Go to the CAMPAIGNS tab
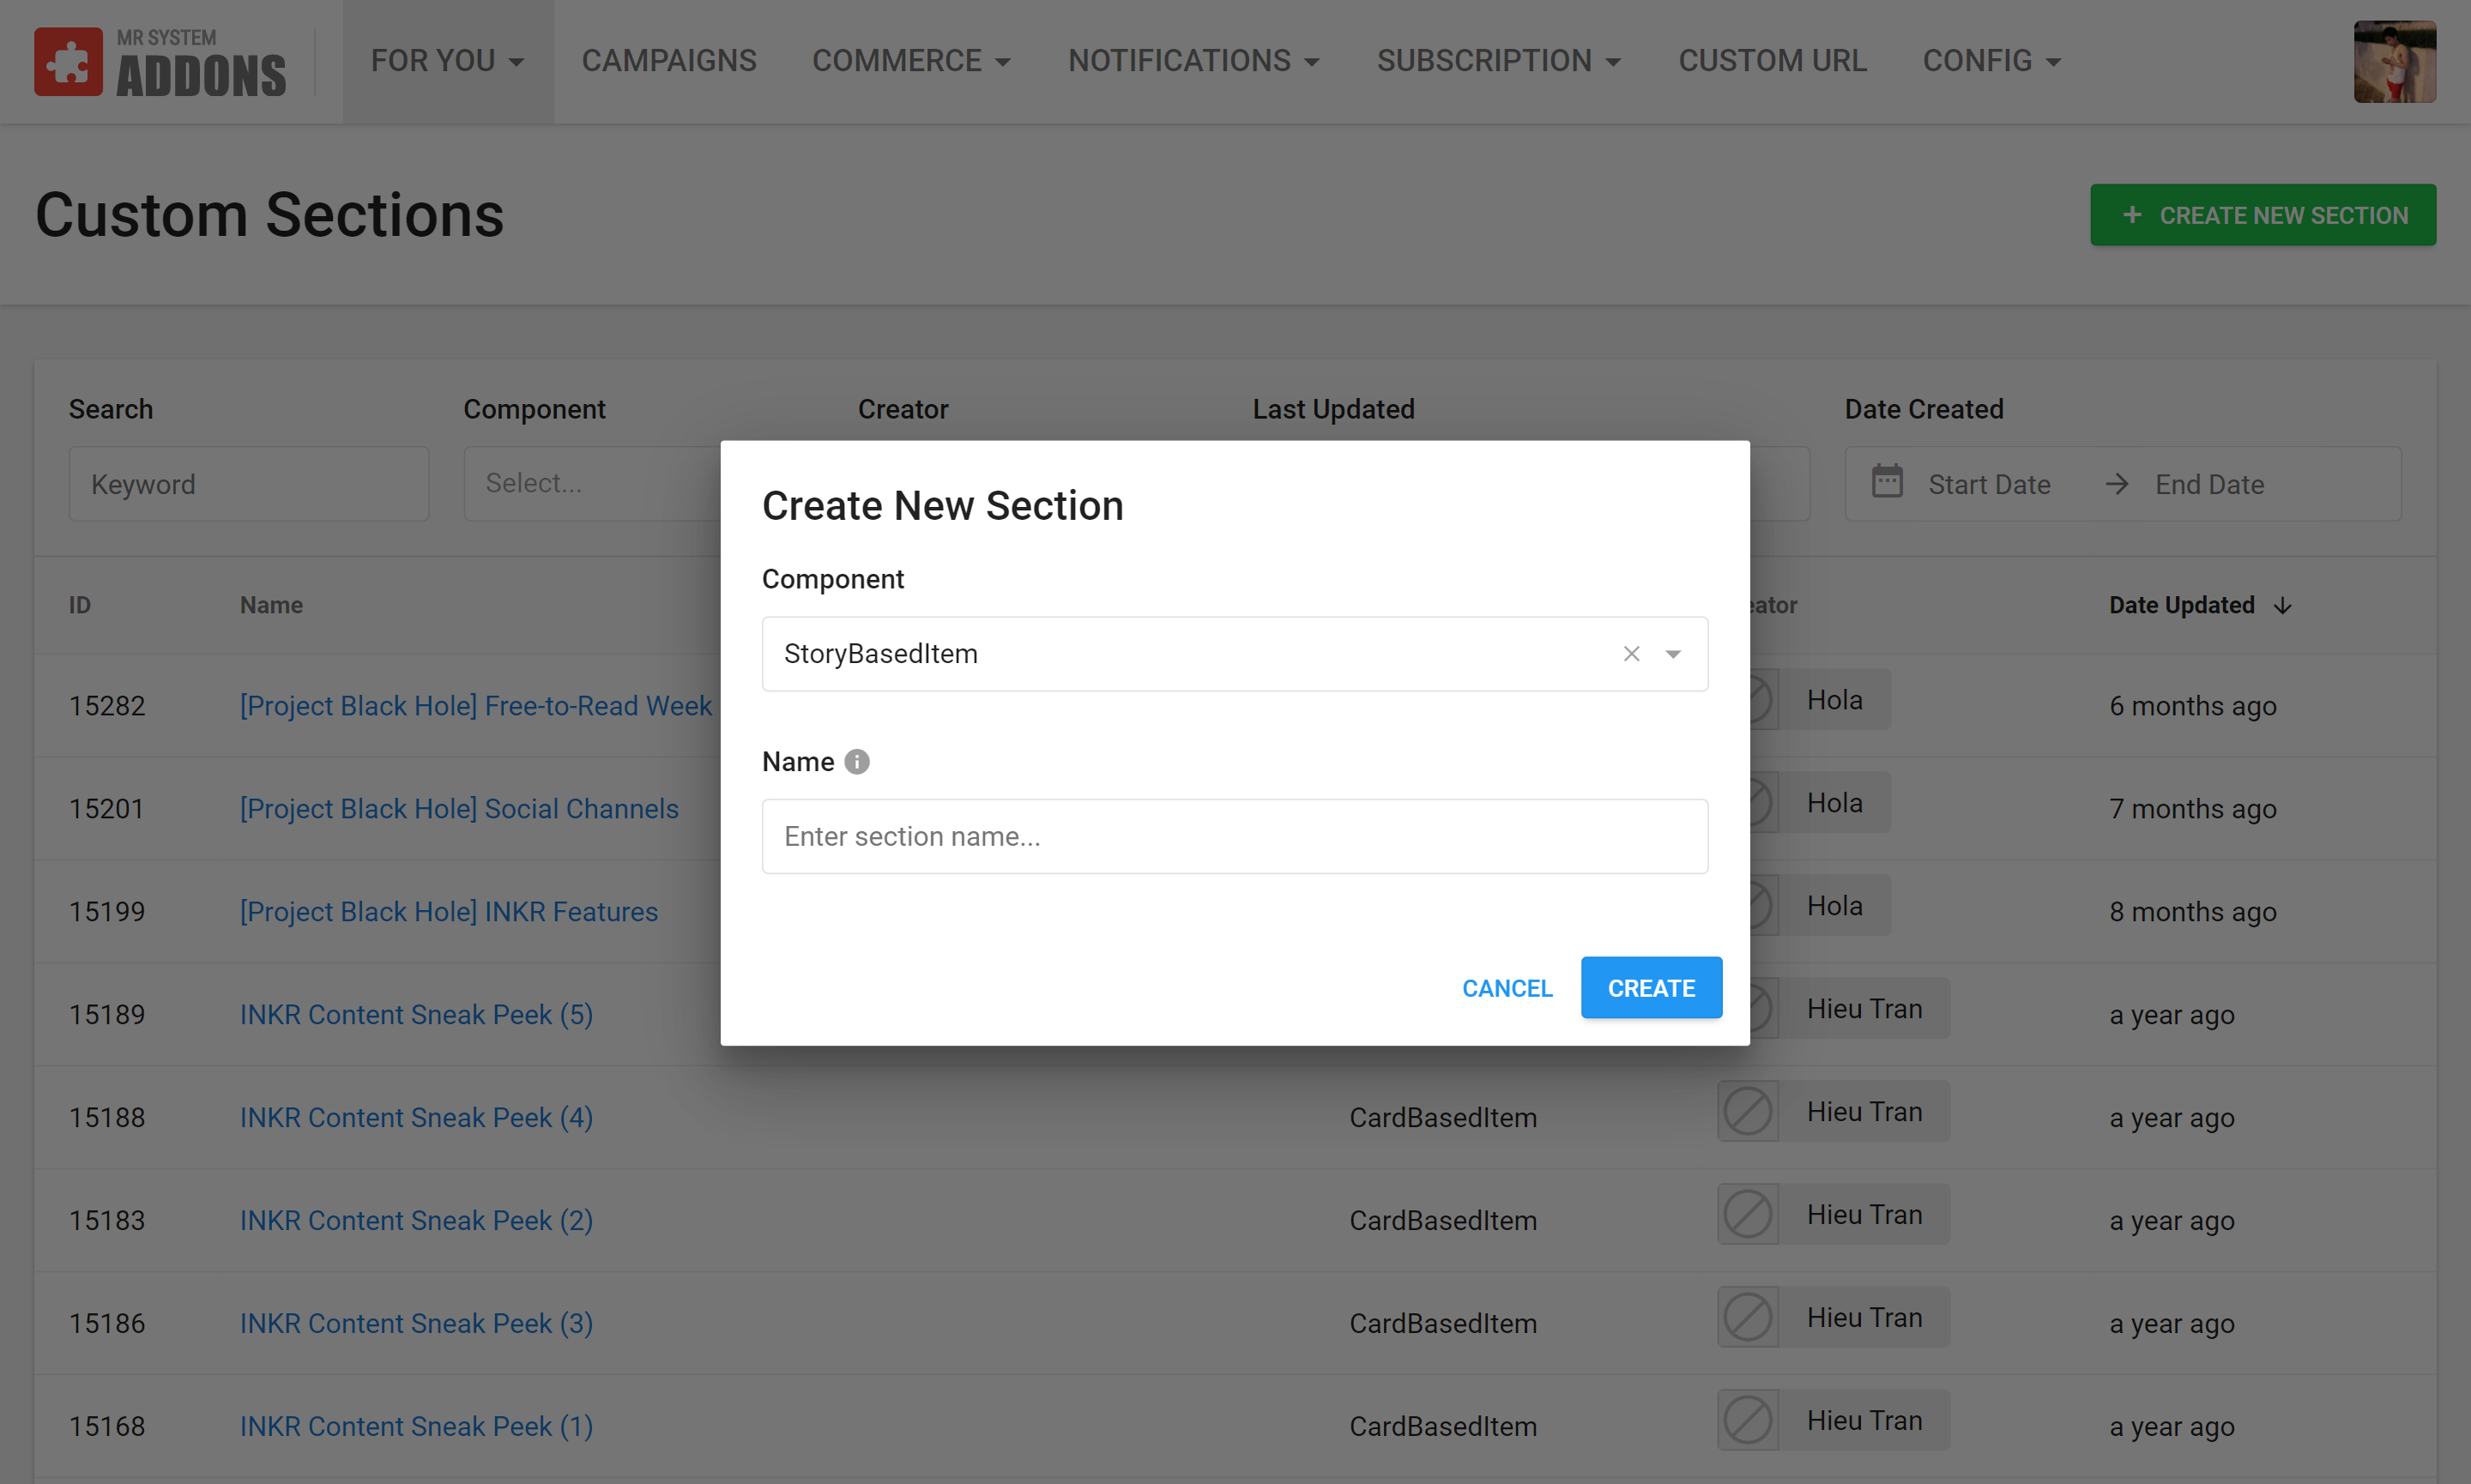This screenshot has height=1484, width=2471. coord(669,61)
